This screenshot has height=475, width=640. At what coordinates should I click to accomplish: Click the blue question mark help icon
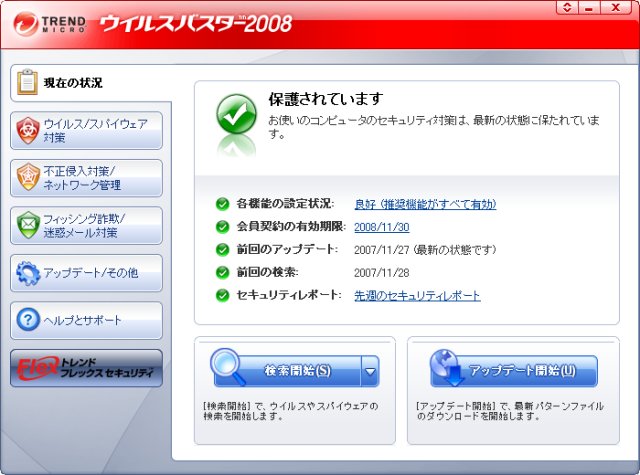(28, 319)
